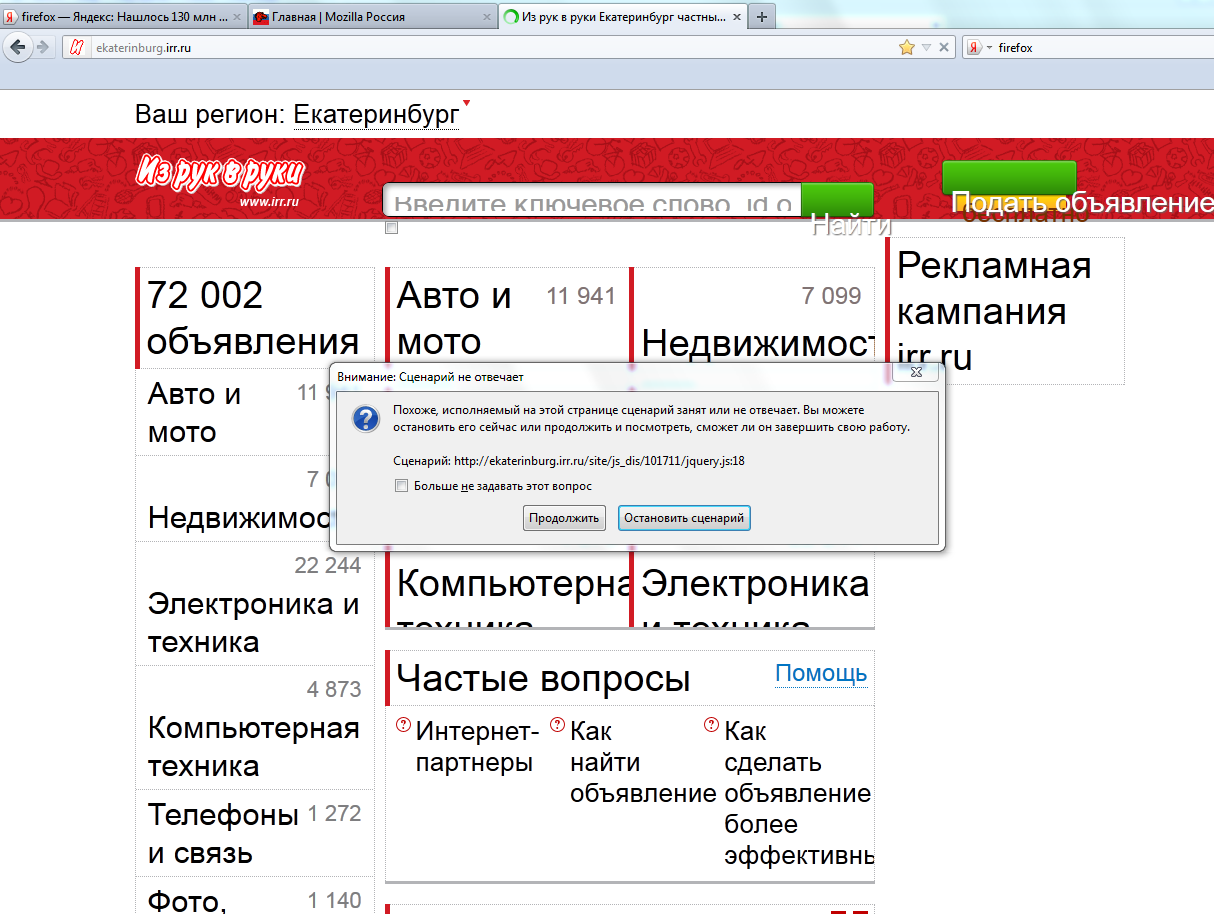The image size is (1214, 914).
Task: Click the 4 873 count for Компьютерная техника
Action: click(334, 689)
